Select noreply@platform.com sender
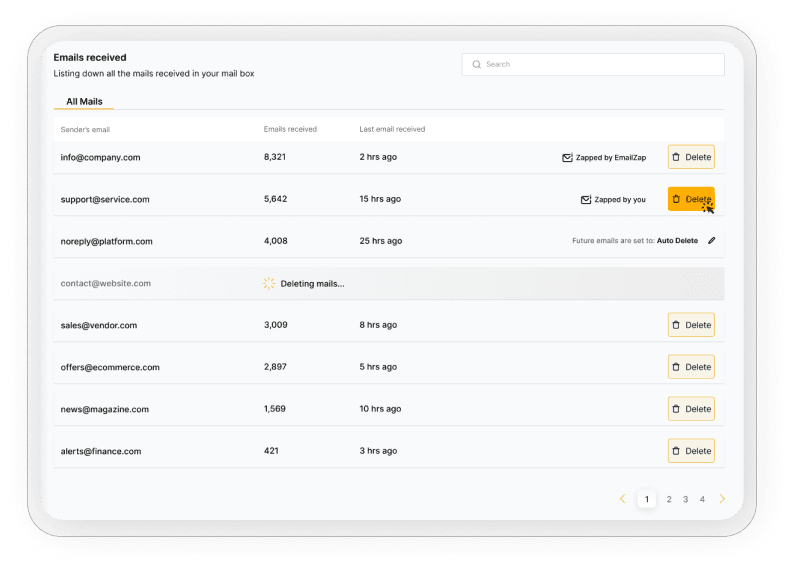 106,241
